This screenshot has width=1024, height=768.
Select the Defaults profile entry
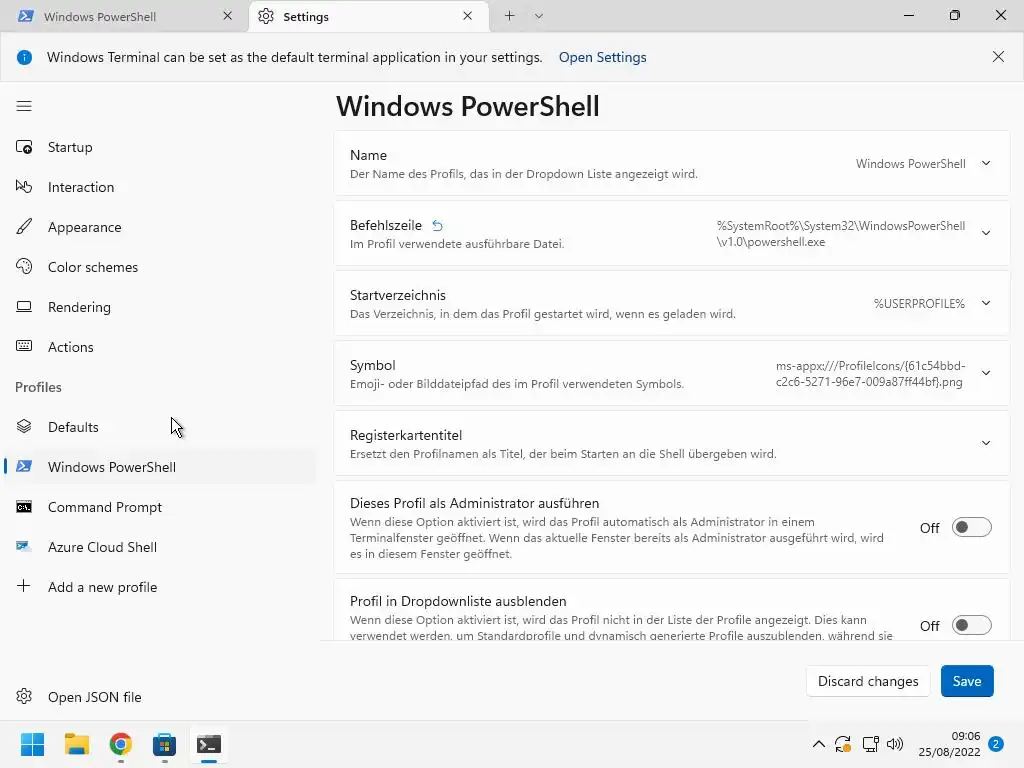[160, 426]
